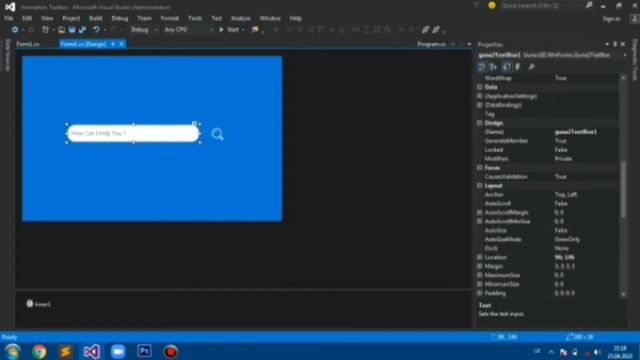Expand the MaximumSize property
This screenshot has height=360, width=640.
[480, 275]
